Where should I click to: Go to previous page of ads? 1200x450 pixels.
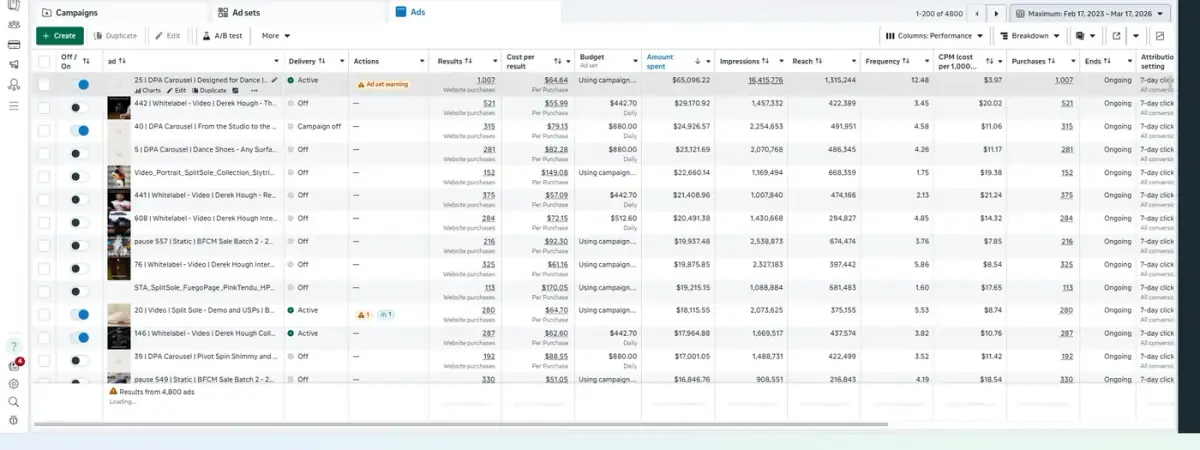tap(976, 14)
